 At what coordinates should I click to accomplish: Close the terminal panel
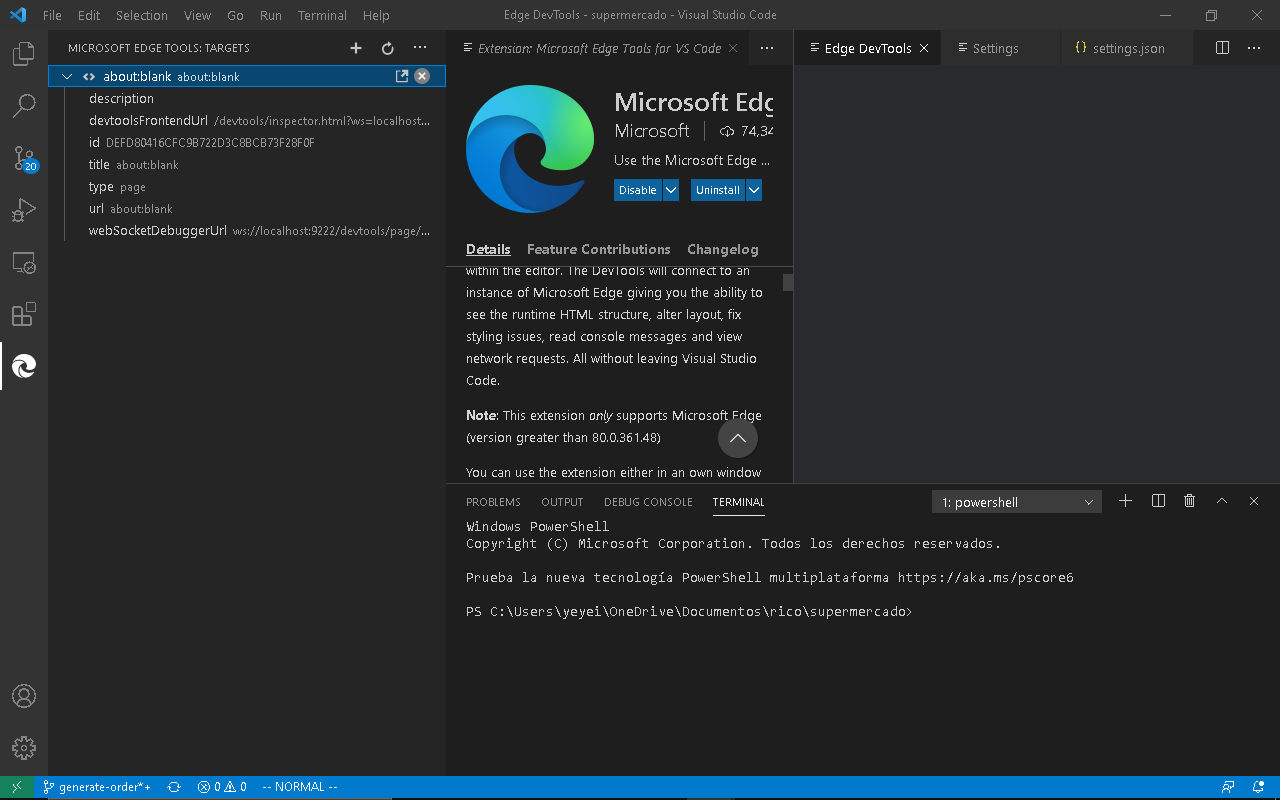click(1254, 501)
